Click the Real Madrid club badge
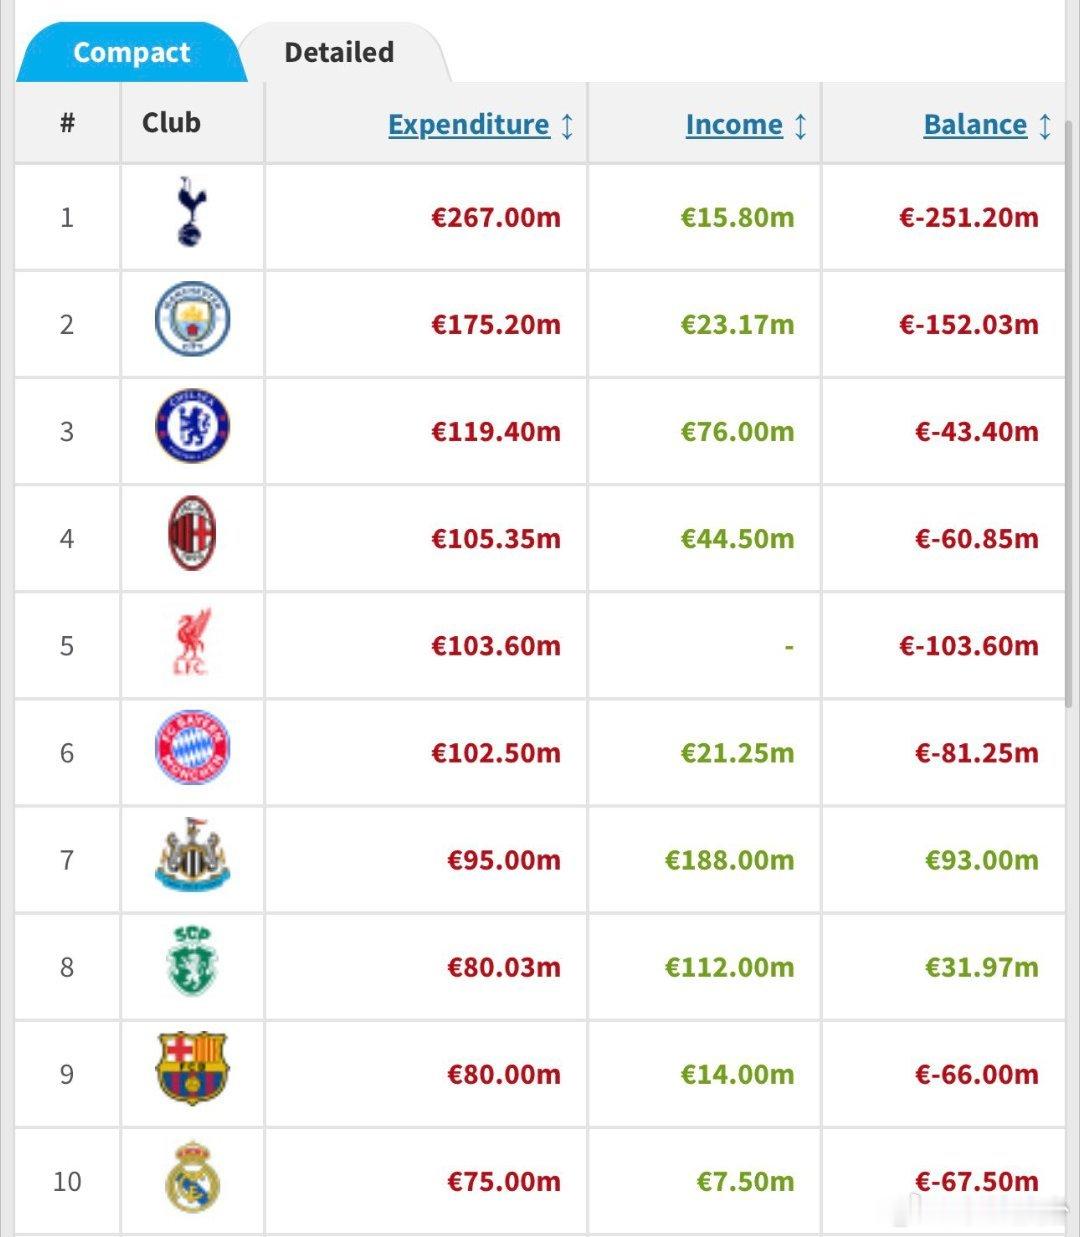Image resolution: width=1080 pixels, height=1237 pixels. pos(192,1176)
